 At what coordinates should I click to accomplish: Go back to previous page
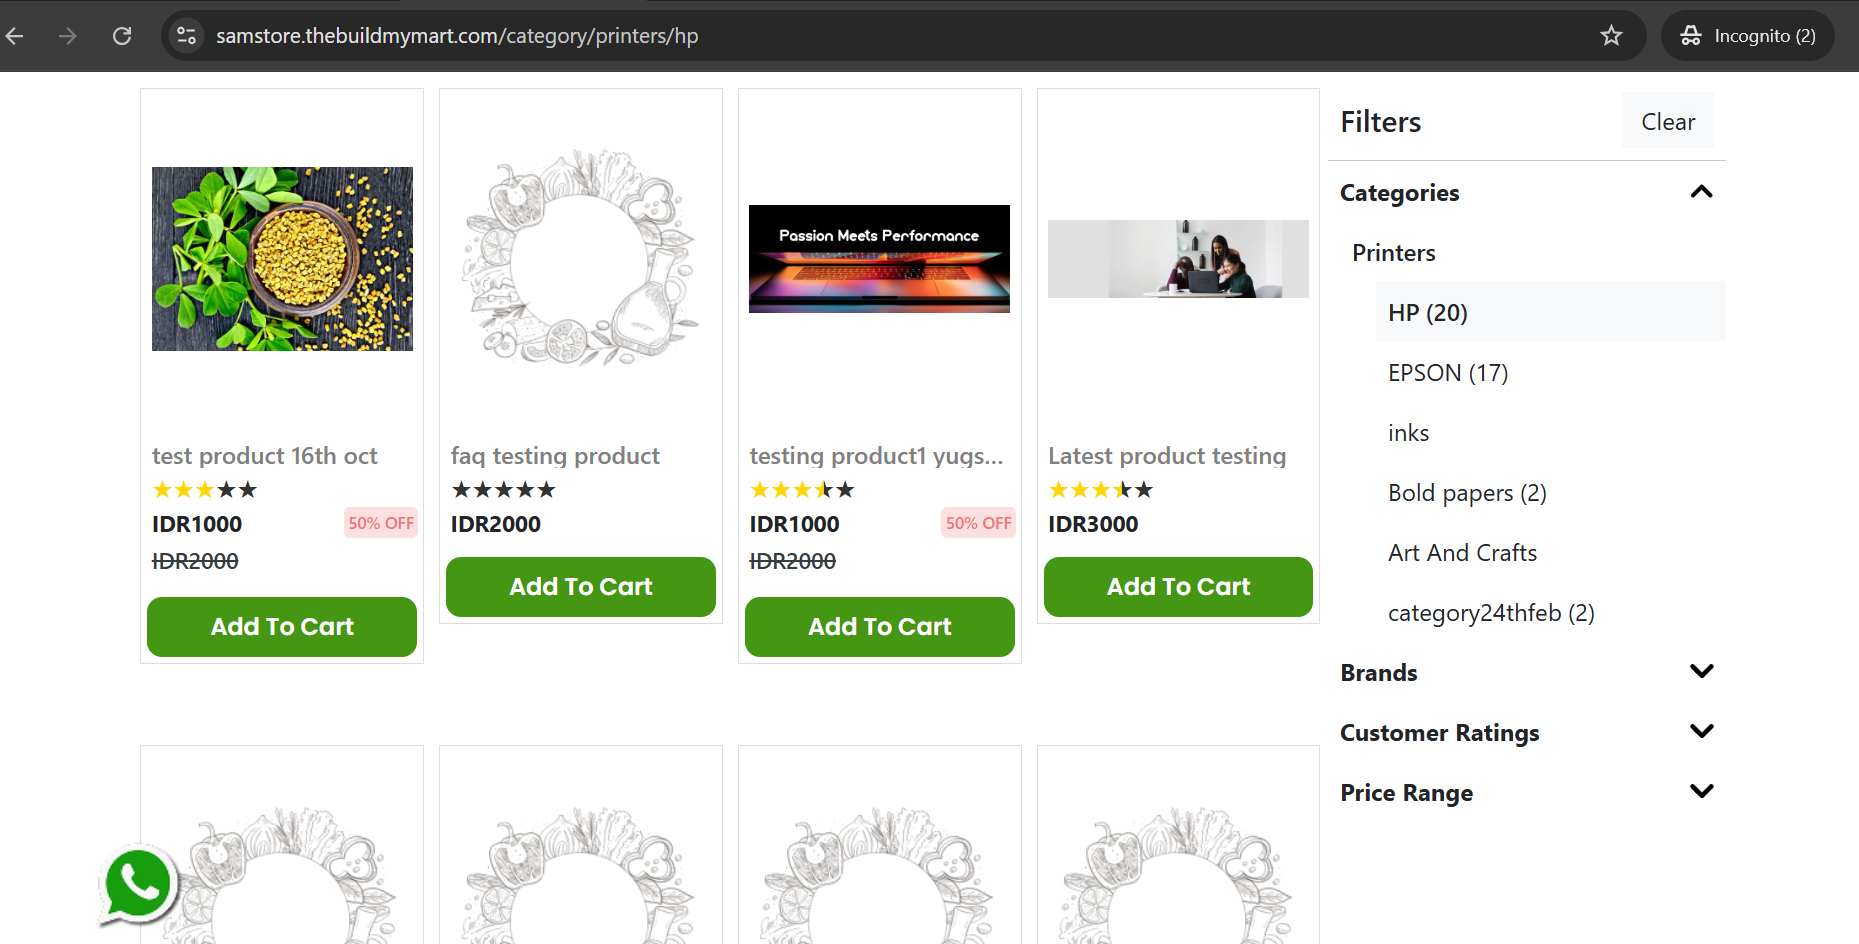[x=15, y=36]
